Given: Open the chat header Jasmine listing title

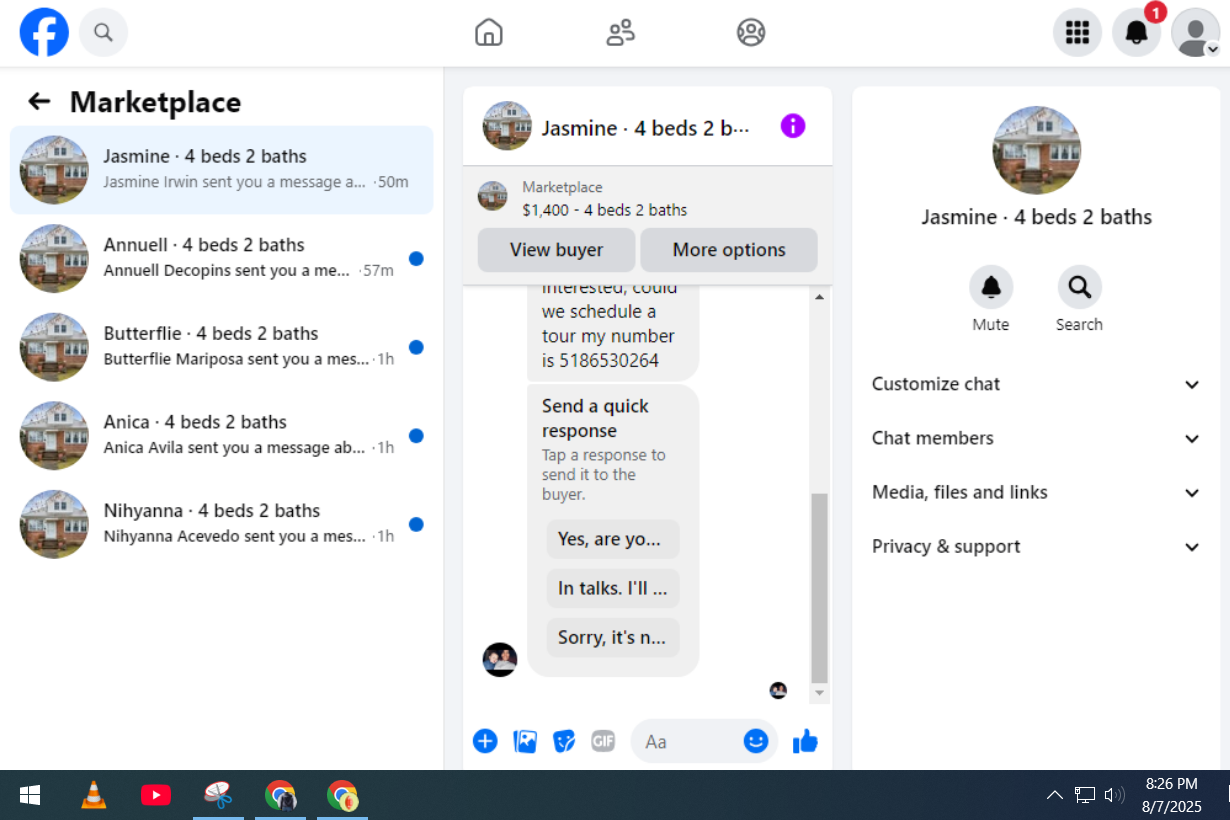Looking at the screenshot, I should tap(645, 128).
